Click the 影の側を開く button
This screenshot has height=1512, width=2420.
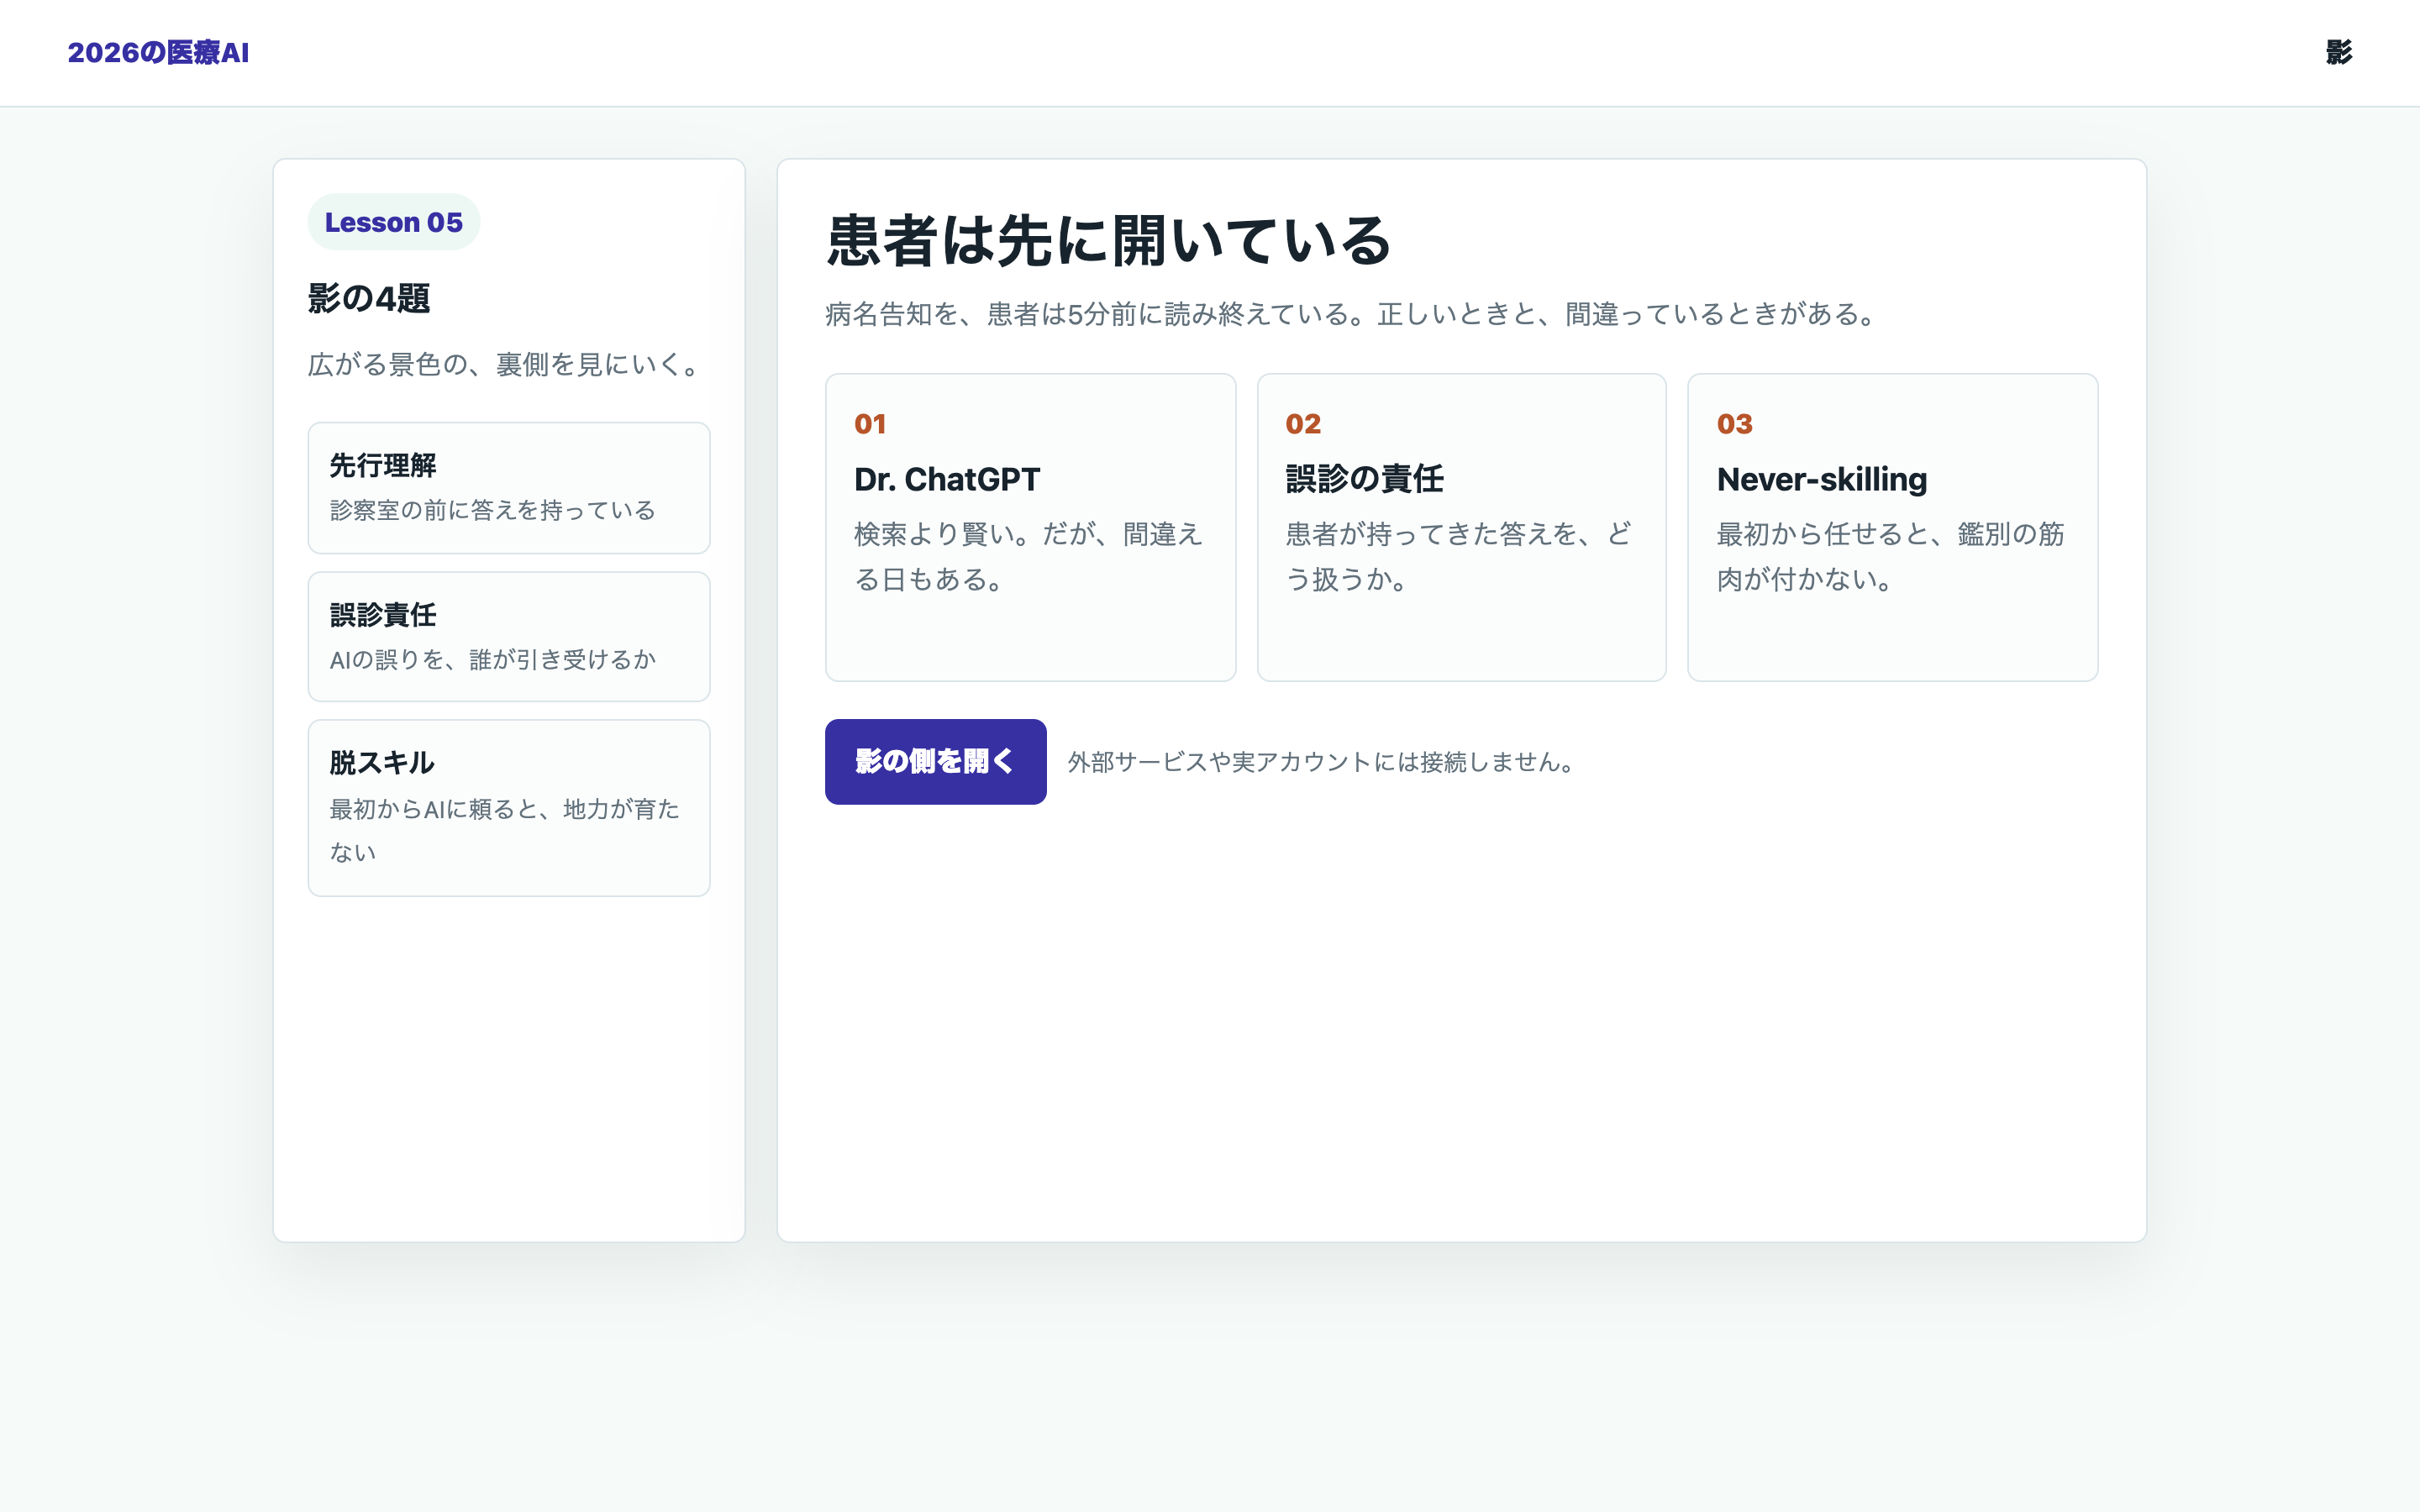tap(935, 762)
